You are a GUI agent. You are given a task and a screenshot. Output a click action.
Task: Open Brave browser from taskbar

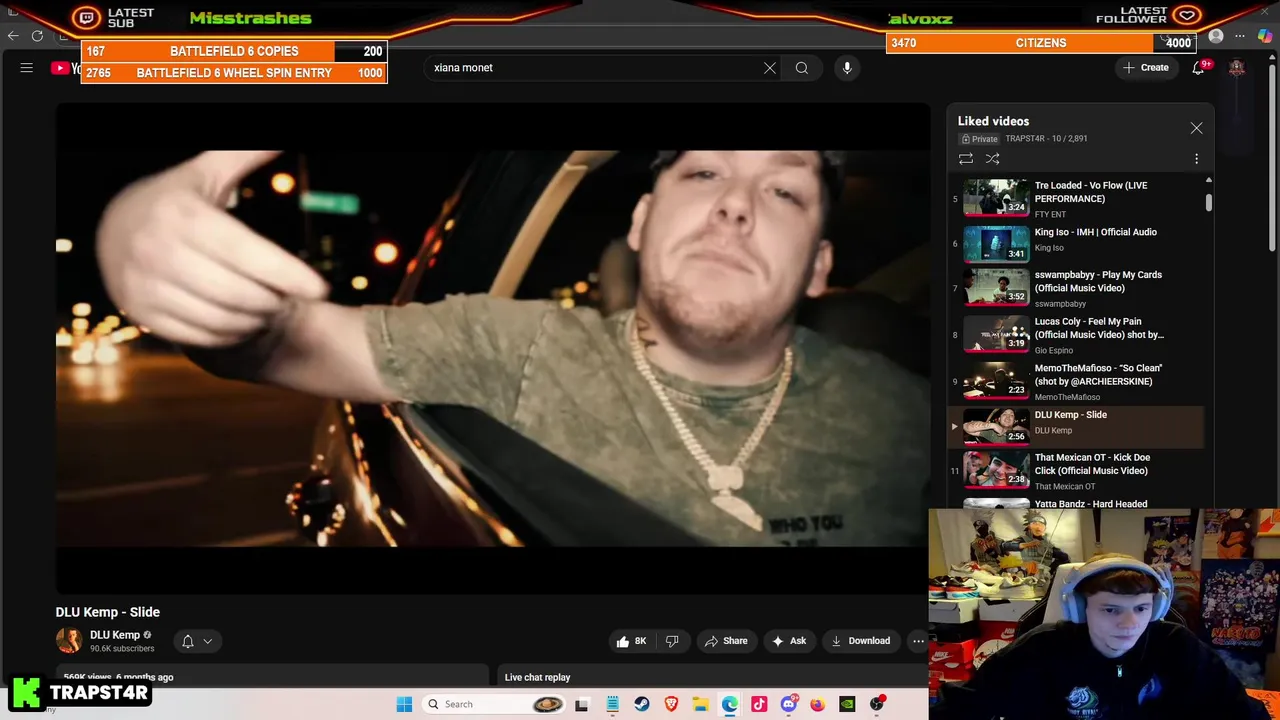coord(671,704)
